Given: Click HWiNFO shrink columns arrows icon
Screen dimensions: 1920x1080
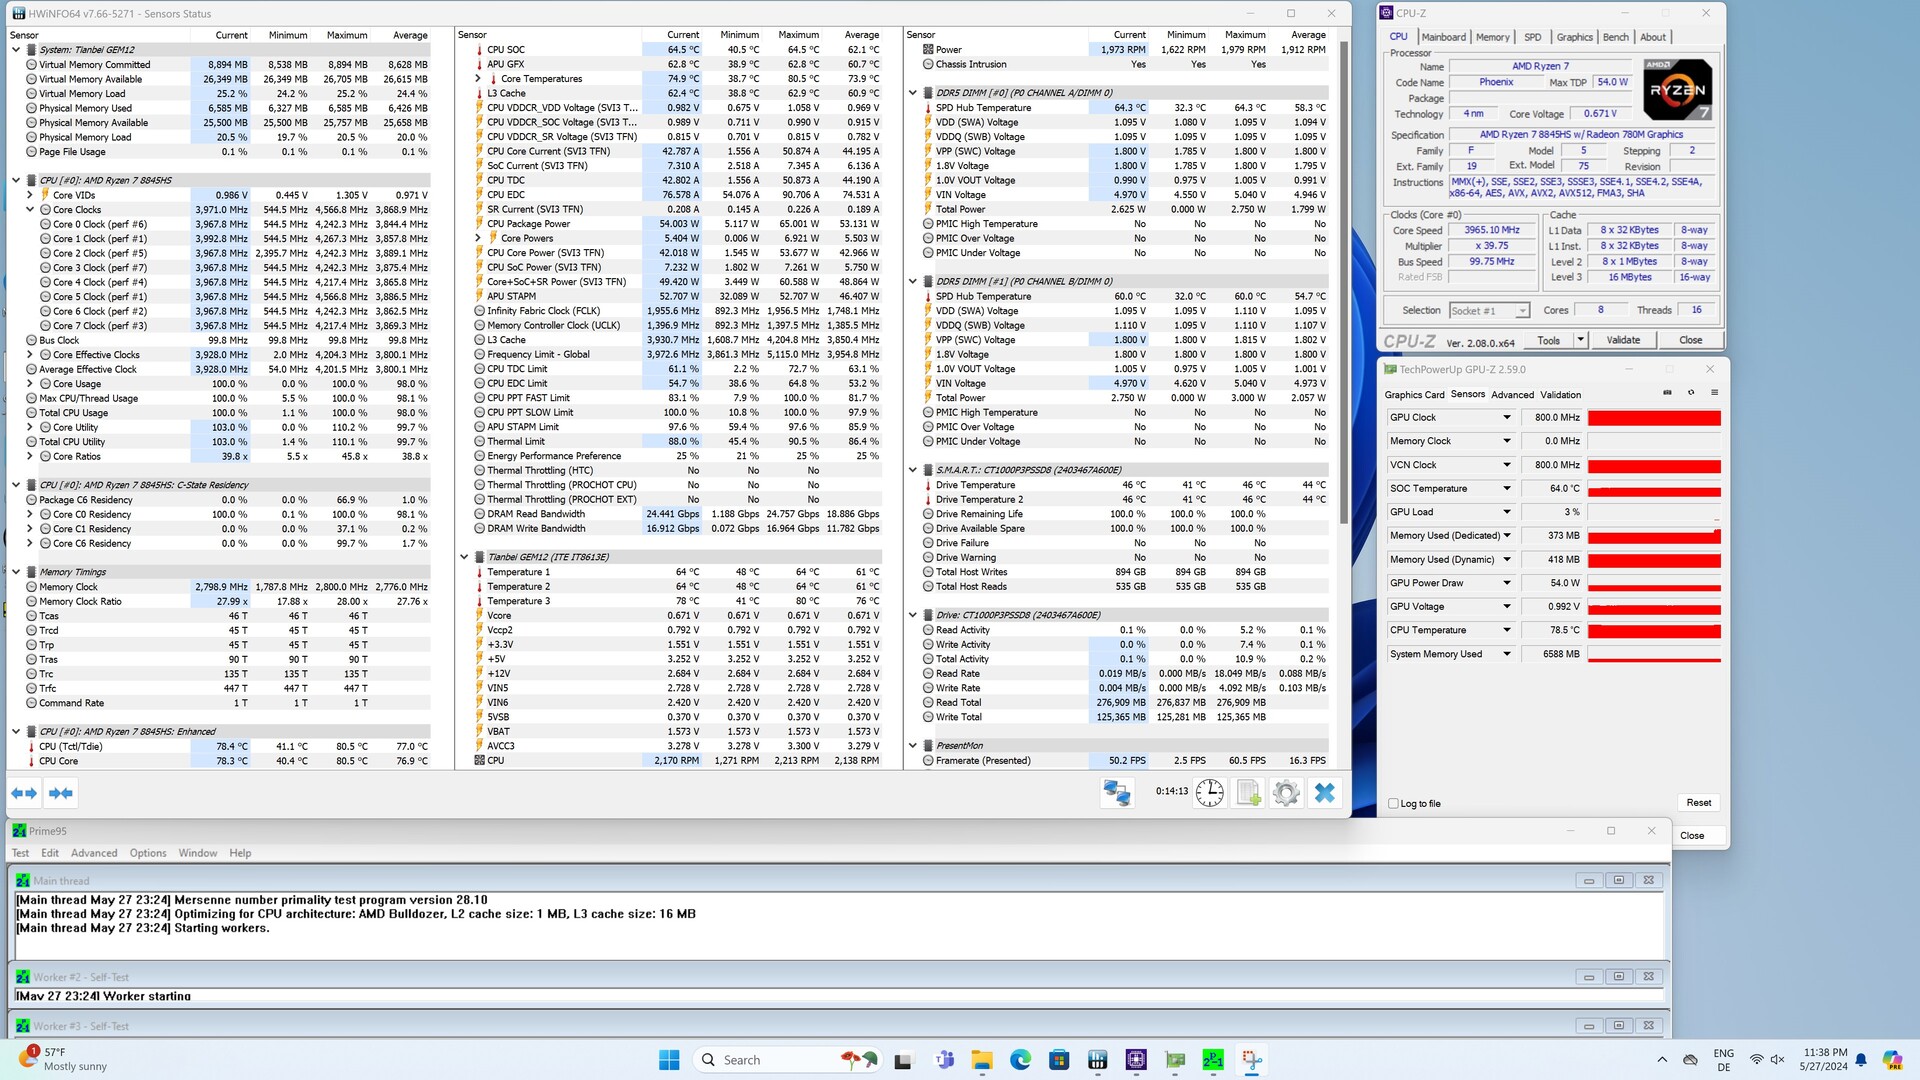Looking at the screenshot, I should click(61, 793).
